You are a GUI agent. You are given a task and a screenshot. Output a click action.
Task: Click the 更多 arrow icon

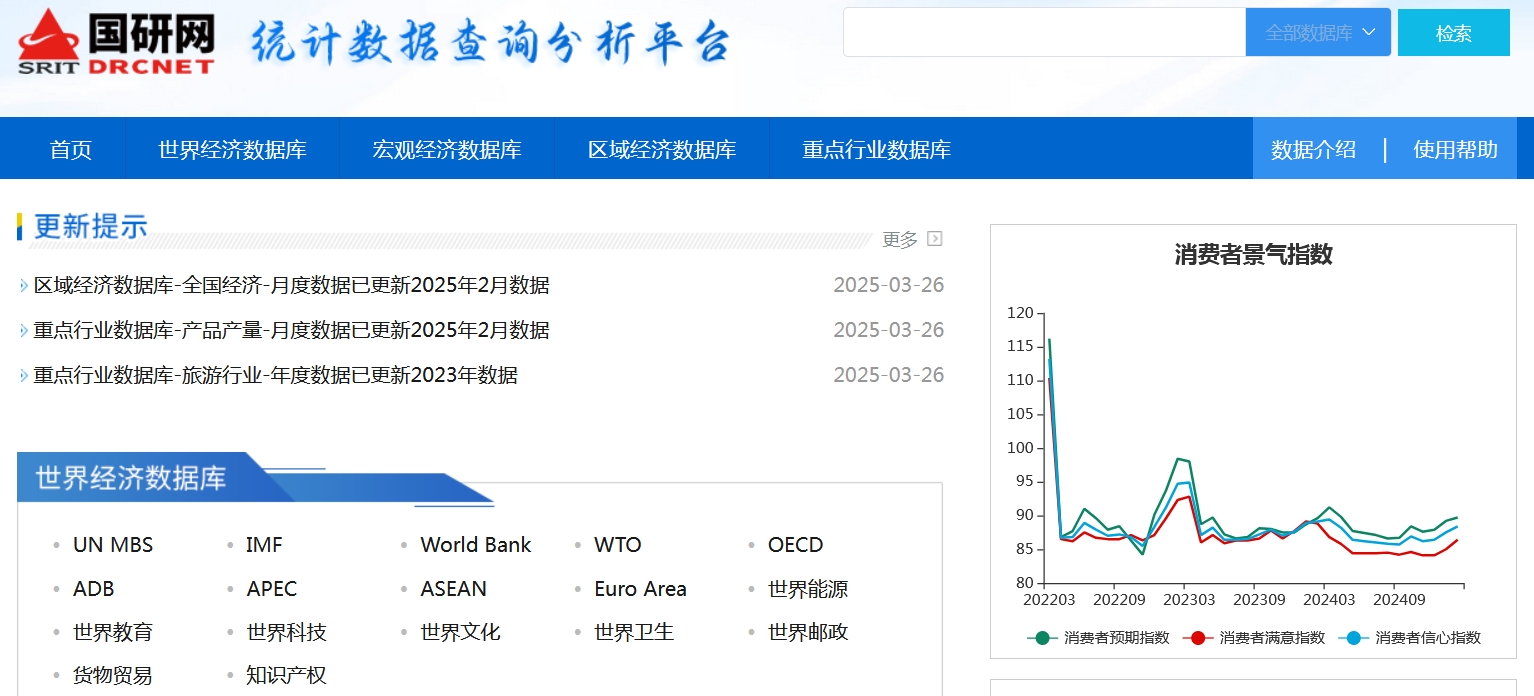(935, 239)
